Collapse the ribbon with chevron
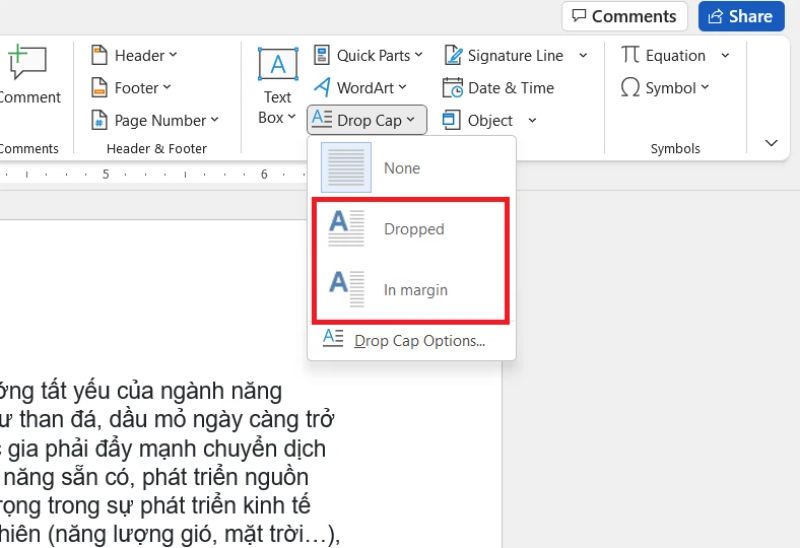The height and width of the screenshot is (548, 800). [771, 143]
